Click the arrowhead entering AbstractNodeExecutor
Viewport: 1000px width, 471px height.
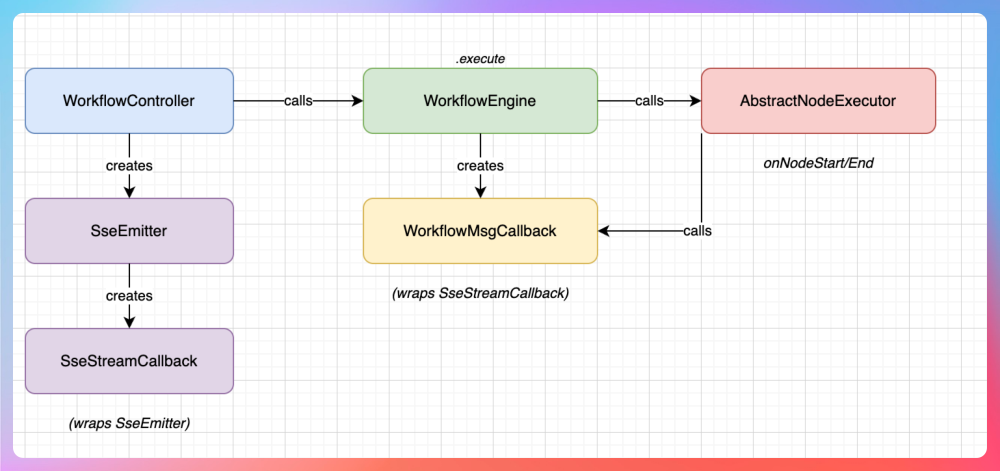tap(695, 101)
